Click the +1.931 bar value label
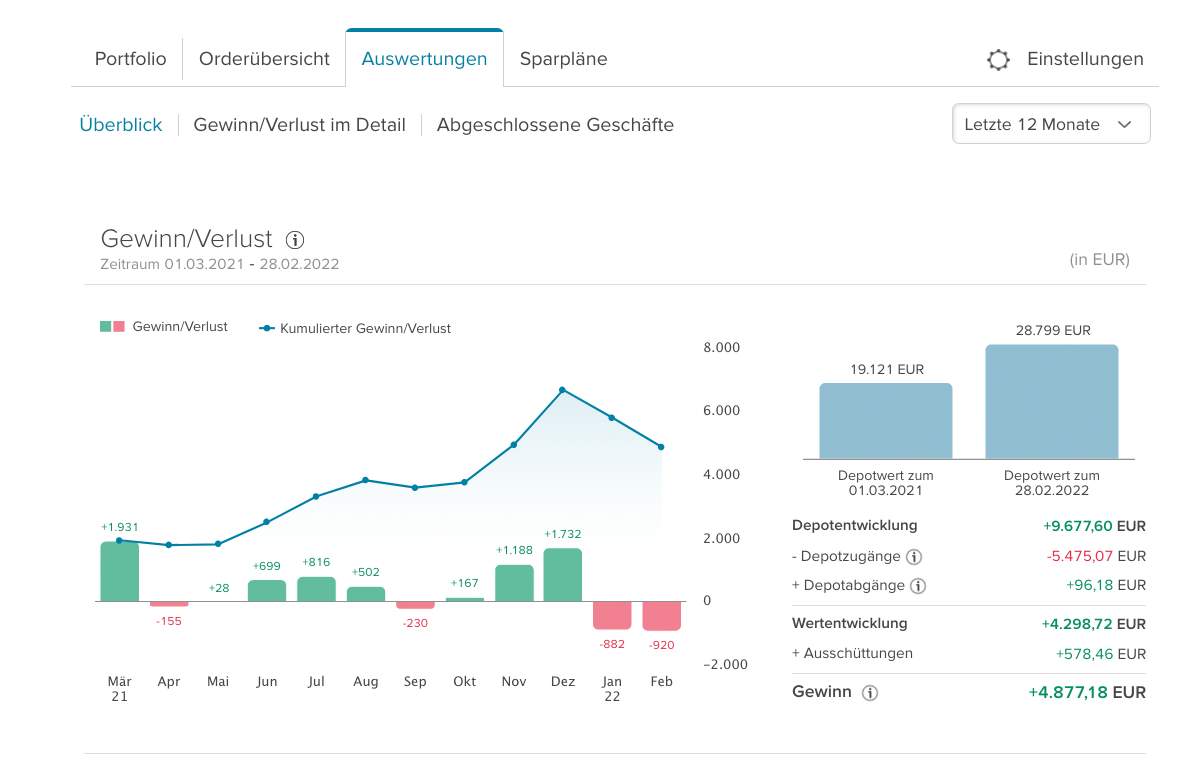 [119, 527]
